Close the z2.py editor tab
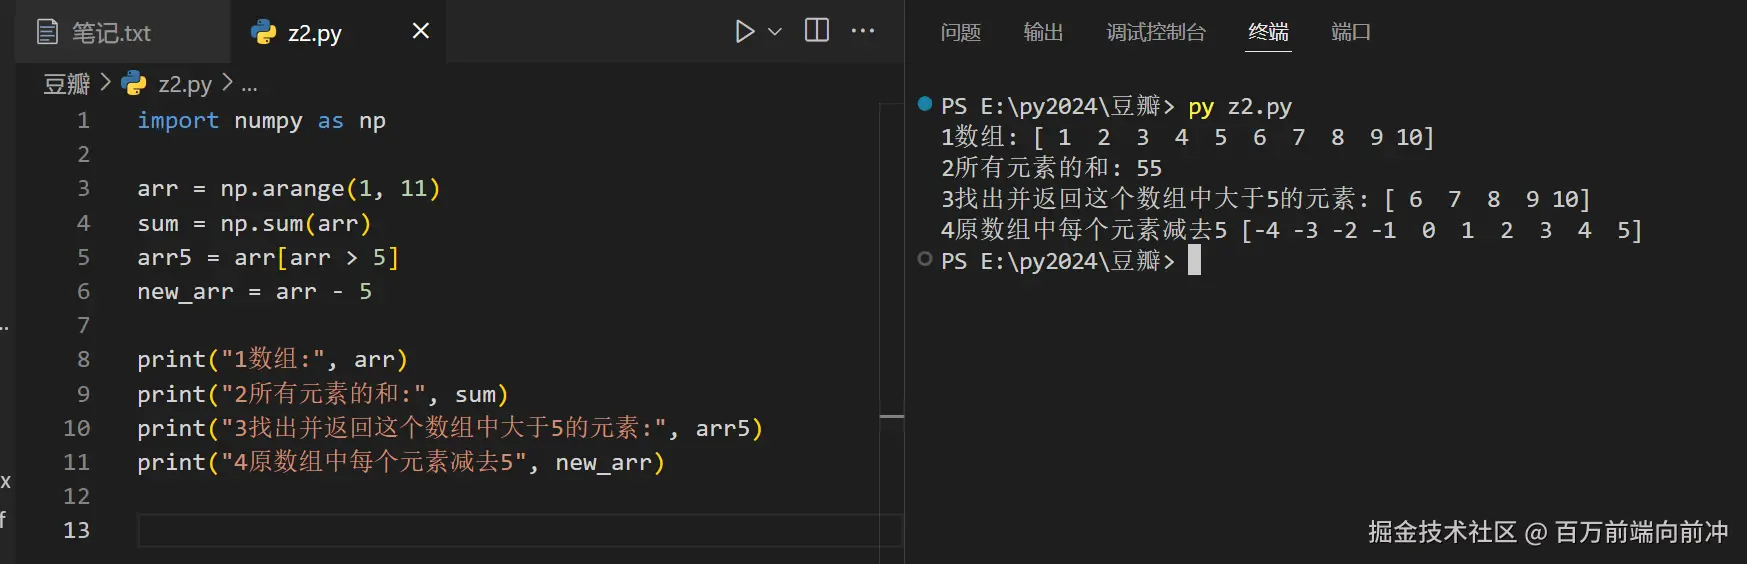Screen dimensions: 1747x564 pyautogui.click(x=421, y=31)
